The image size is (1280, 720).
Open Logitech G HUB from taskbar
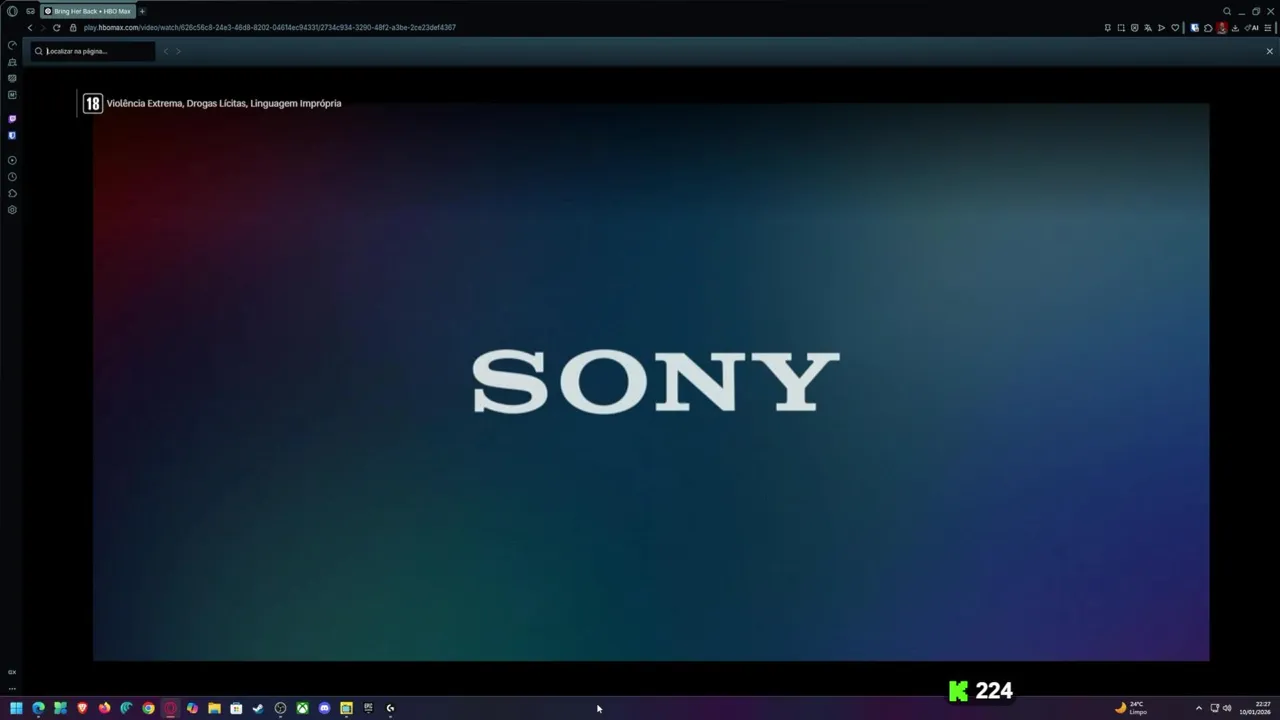pos(390,708)
